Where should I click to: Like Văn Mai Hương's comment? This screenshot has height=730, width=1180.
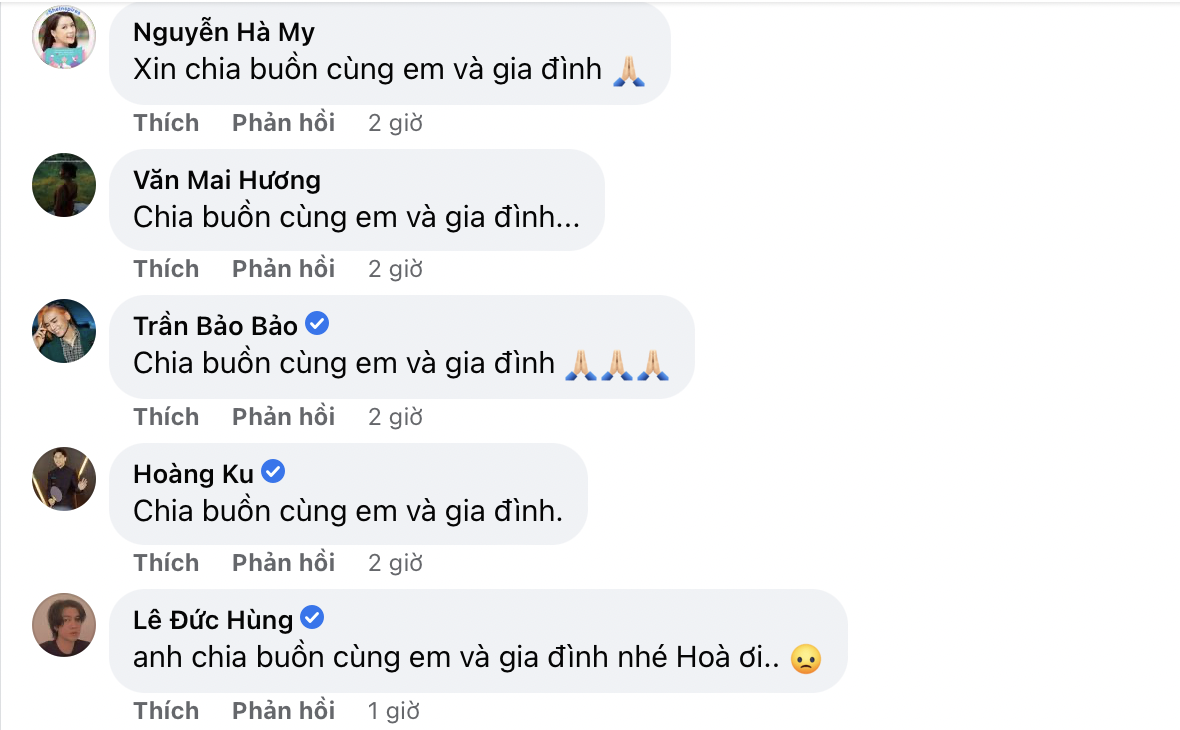[x=166, y=269]
